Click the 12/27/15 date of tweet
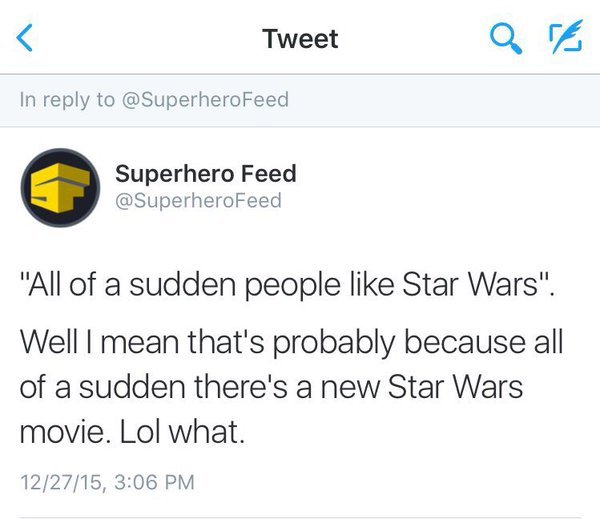The image size is (600, 519). tap(58, 482)
